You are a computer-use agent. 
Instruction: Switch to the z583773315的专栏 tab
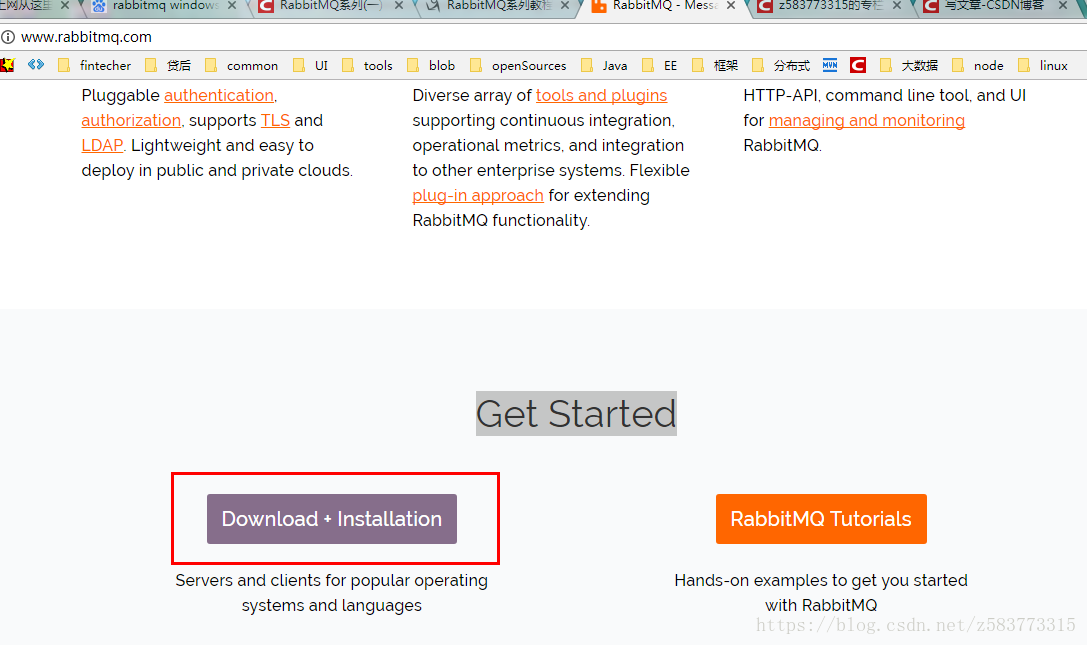831,6
